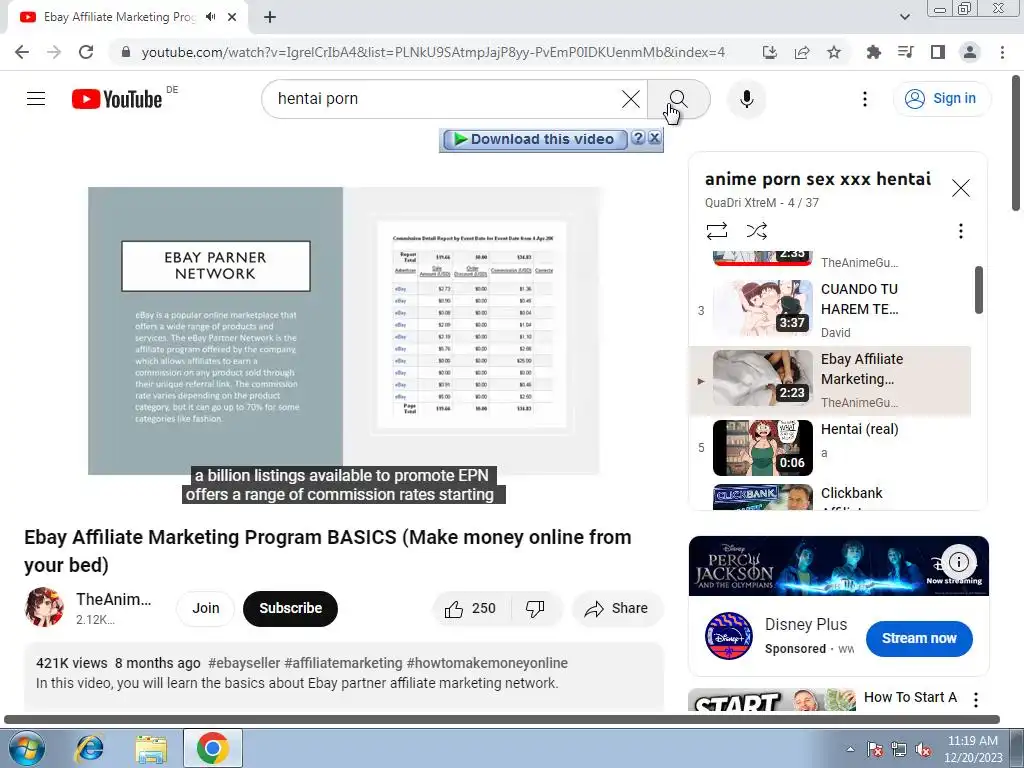Select the current Ebay Affiliate Marketing playlist item
Viewport: 1024px width, 768px height.
click(830, 381)
